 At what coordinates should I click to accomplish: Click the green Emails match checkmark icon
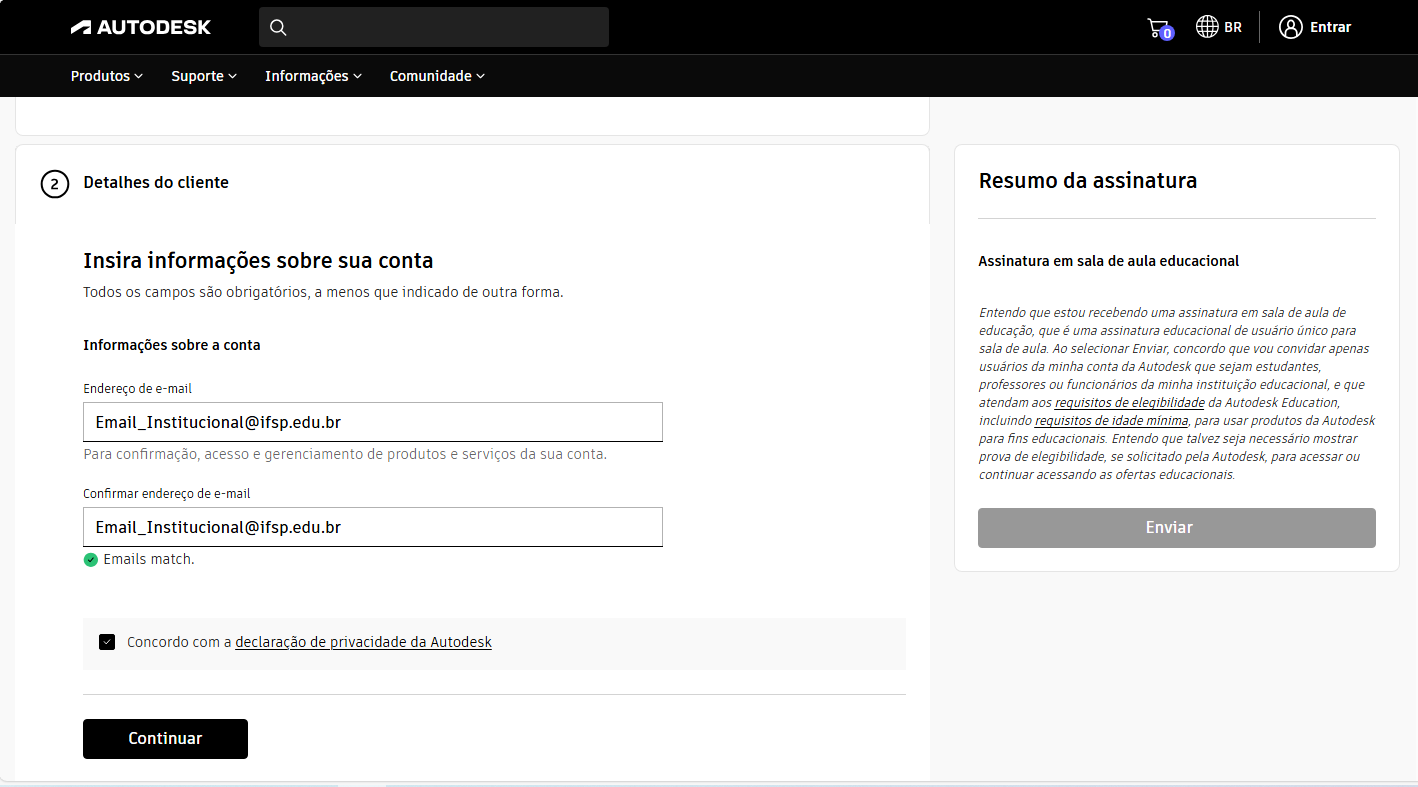click(91, 560)
